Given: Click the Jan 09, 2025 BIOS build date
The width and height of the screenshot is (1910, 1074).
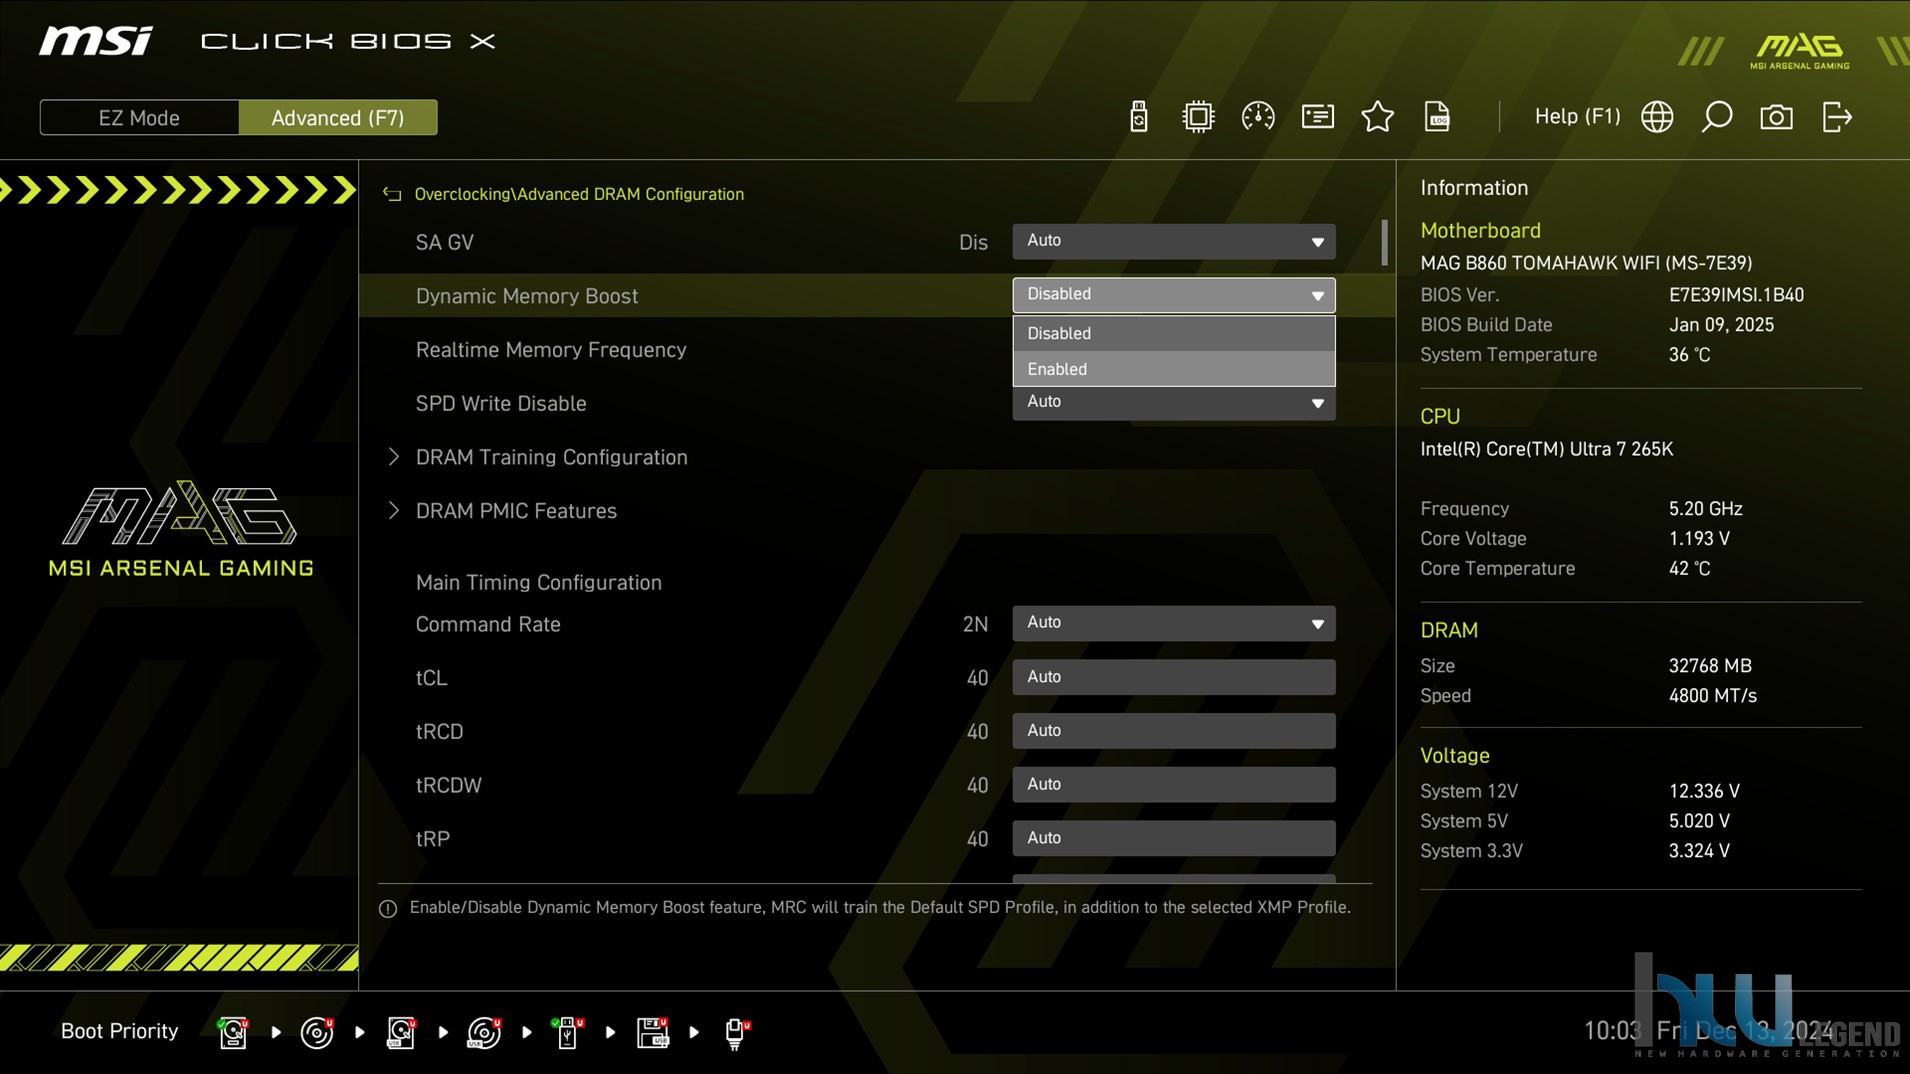Looking at the screenshot, I should click(x=1721, y=325).
